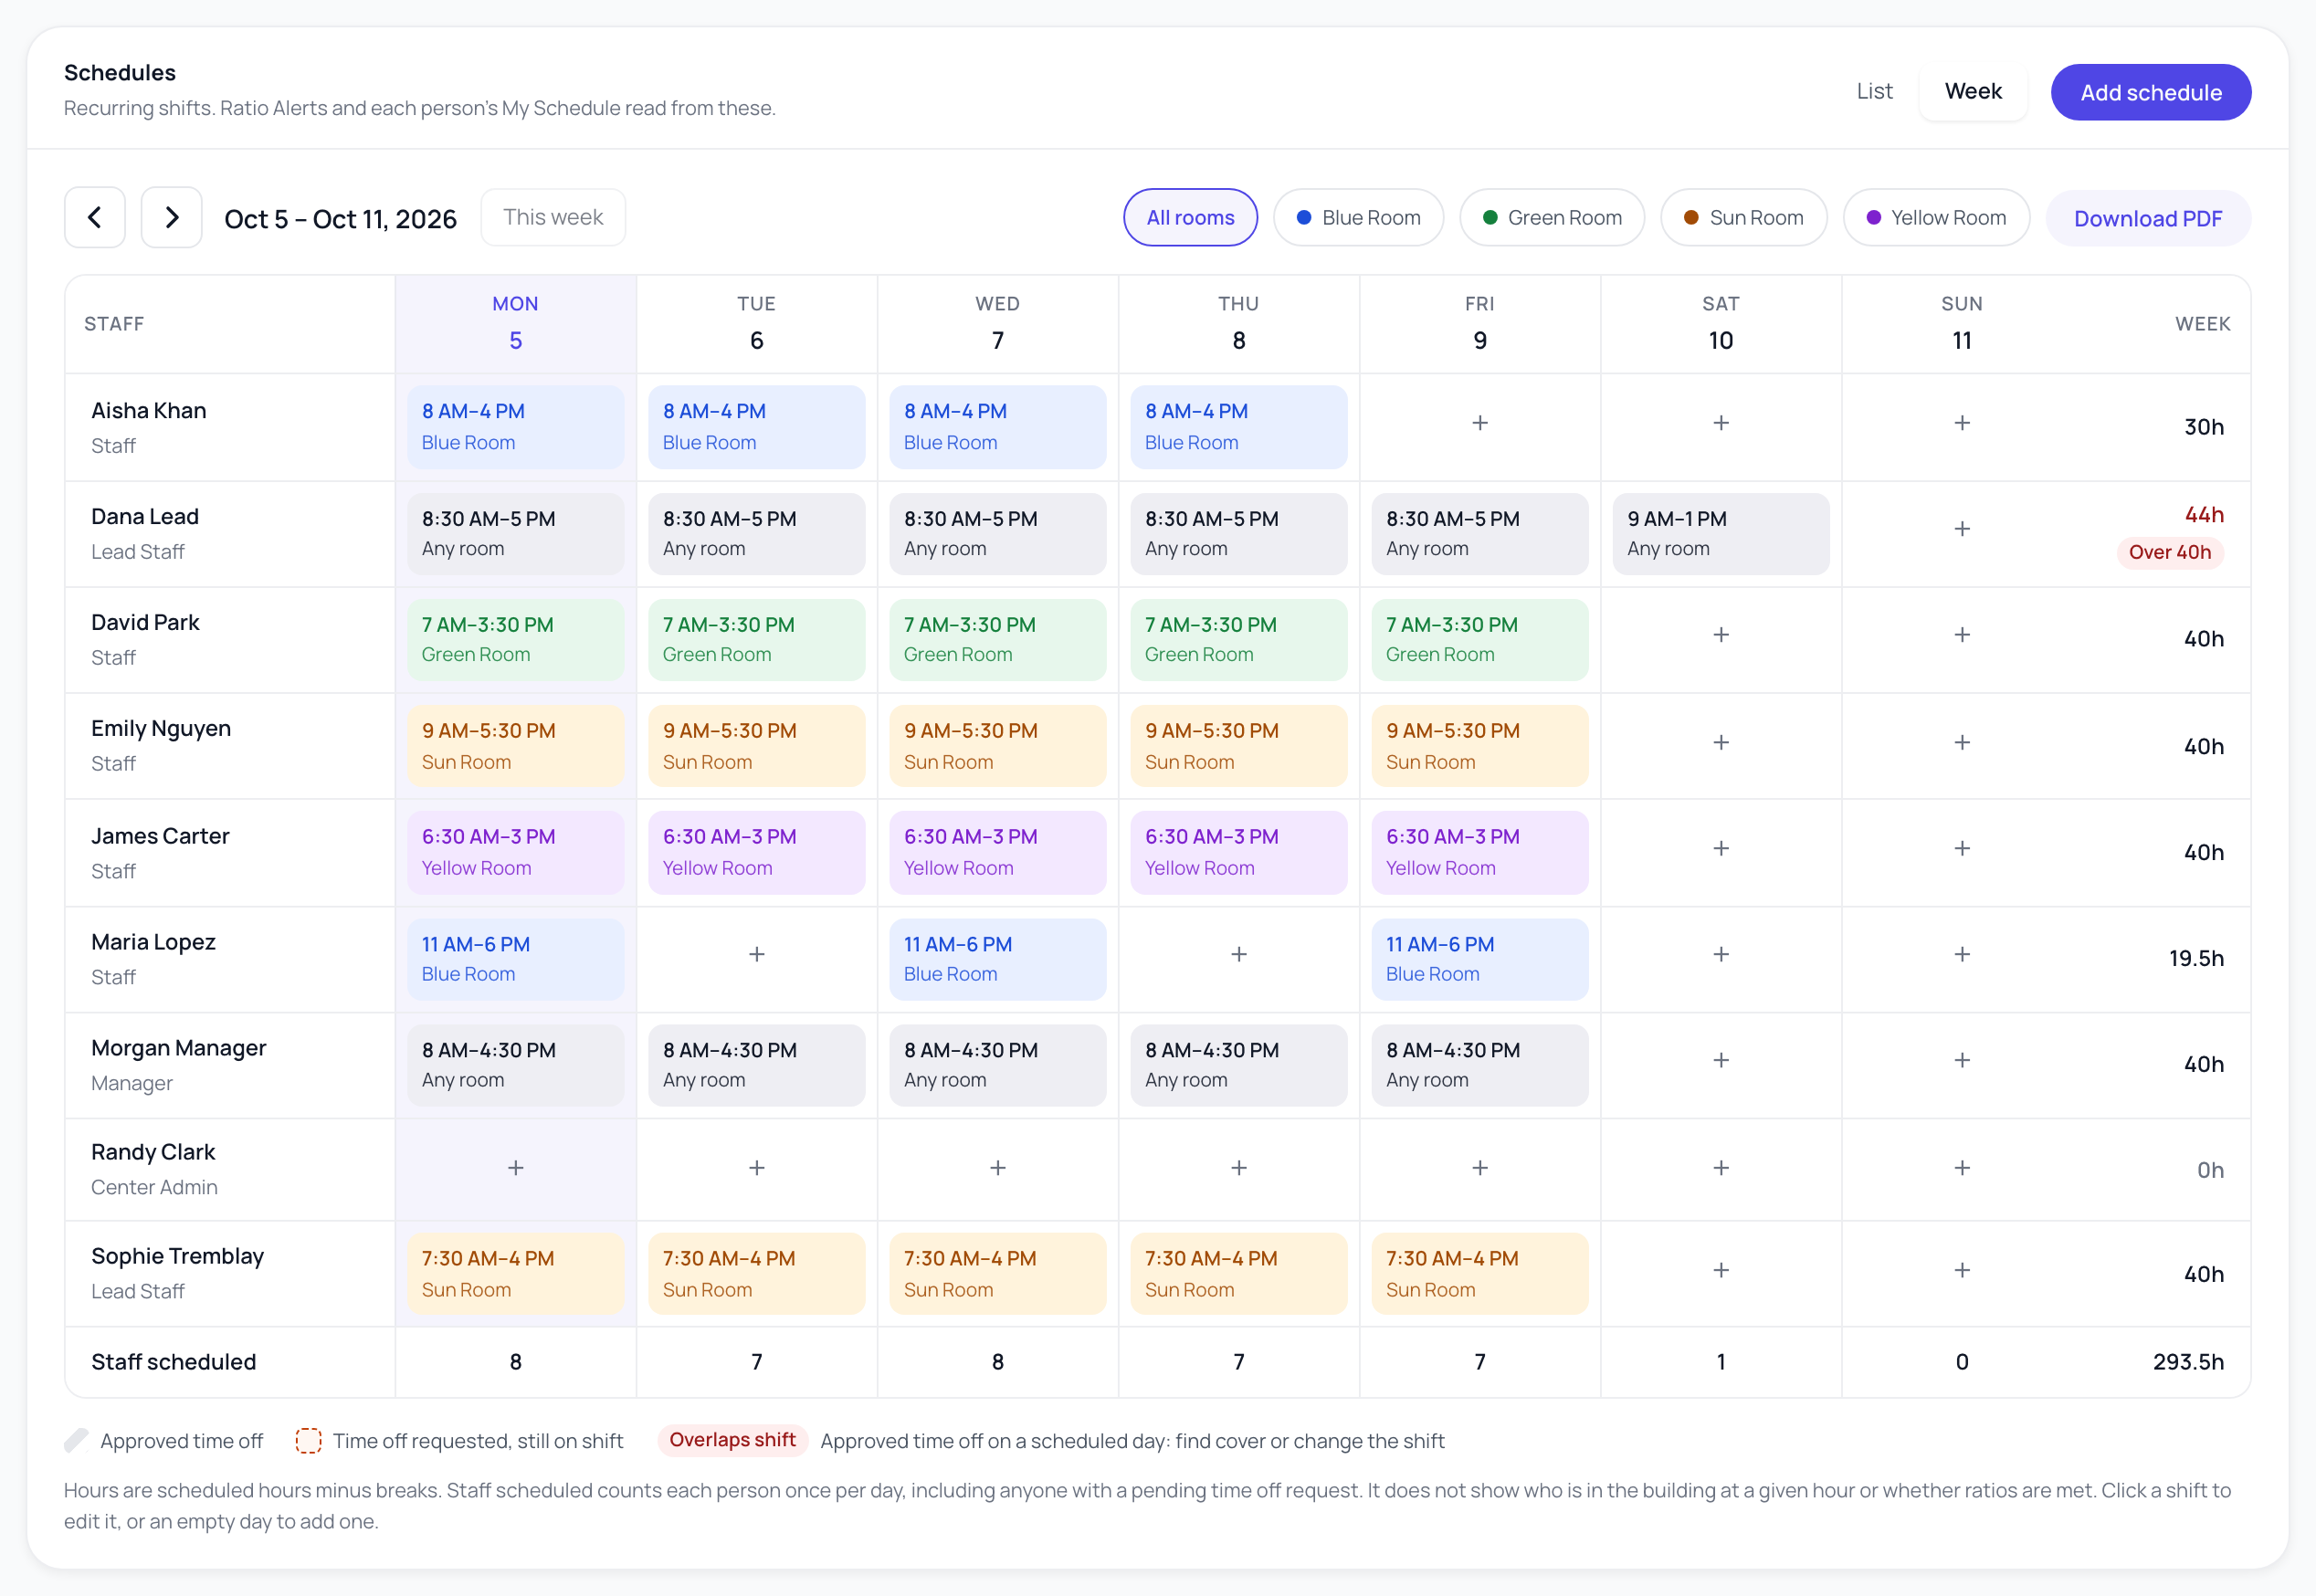This screenshot has width=2316, height=1596.
Task: Go to the previous week arrow
Action: [95, 217]
